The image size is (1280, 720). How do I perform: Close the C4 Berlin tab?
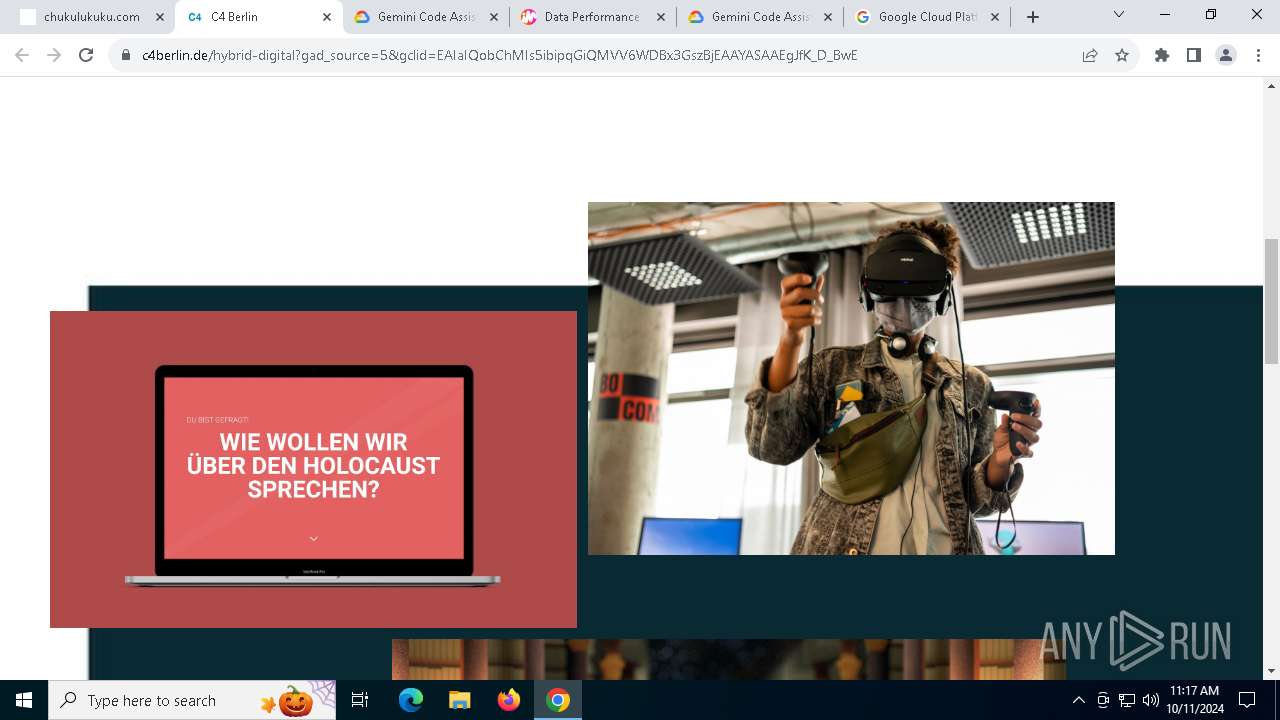(327, 17)
